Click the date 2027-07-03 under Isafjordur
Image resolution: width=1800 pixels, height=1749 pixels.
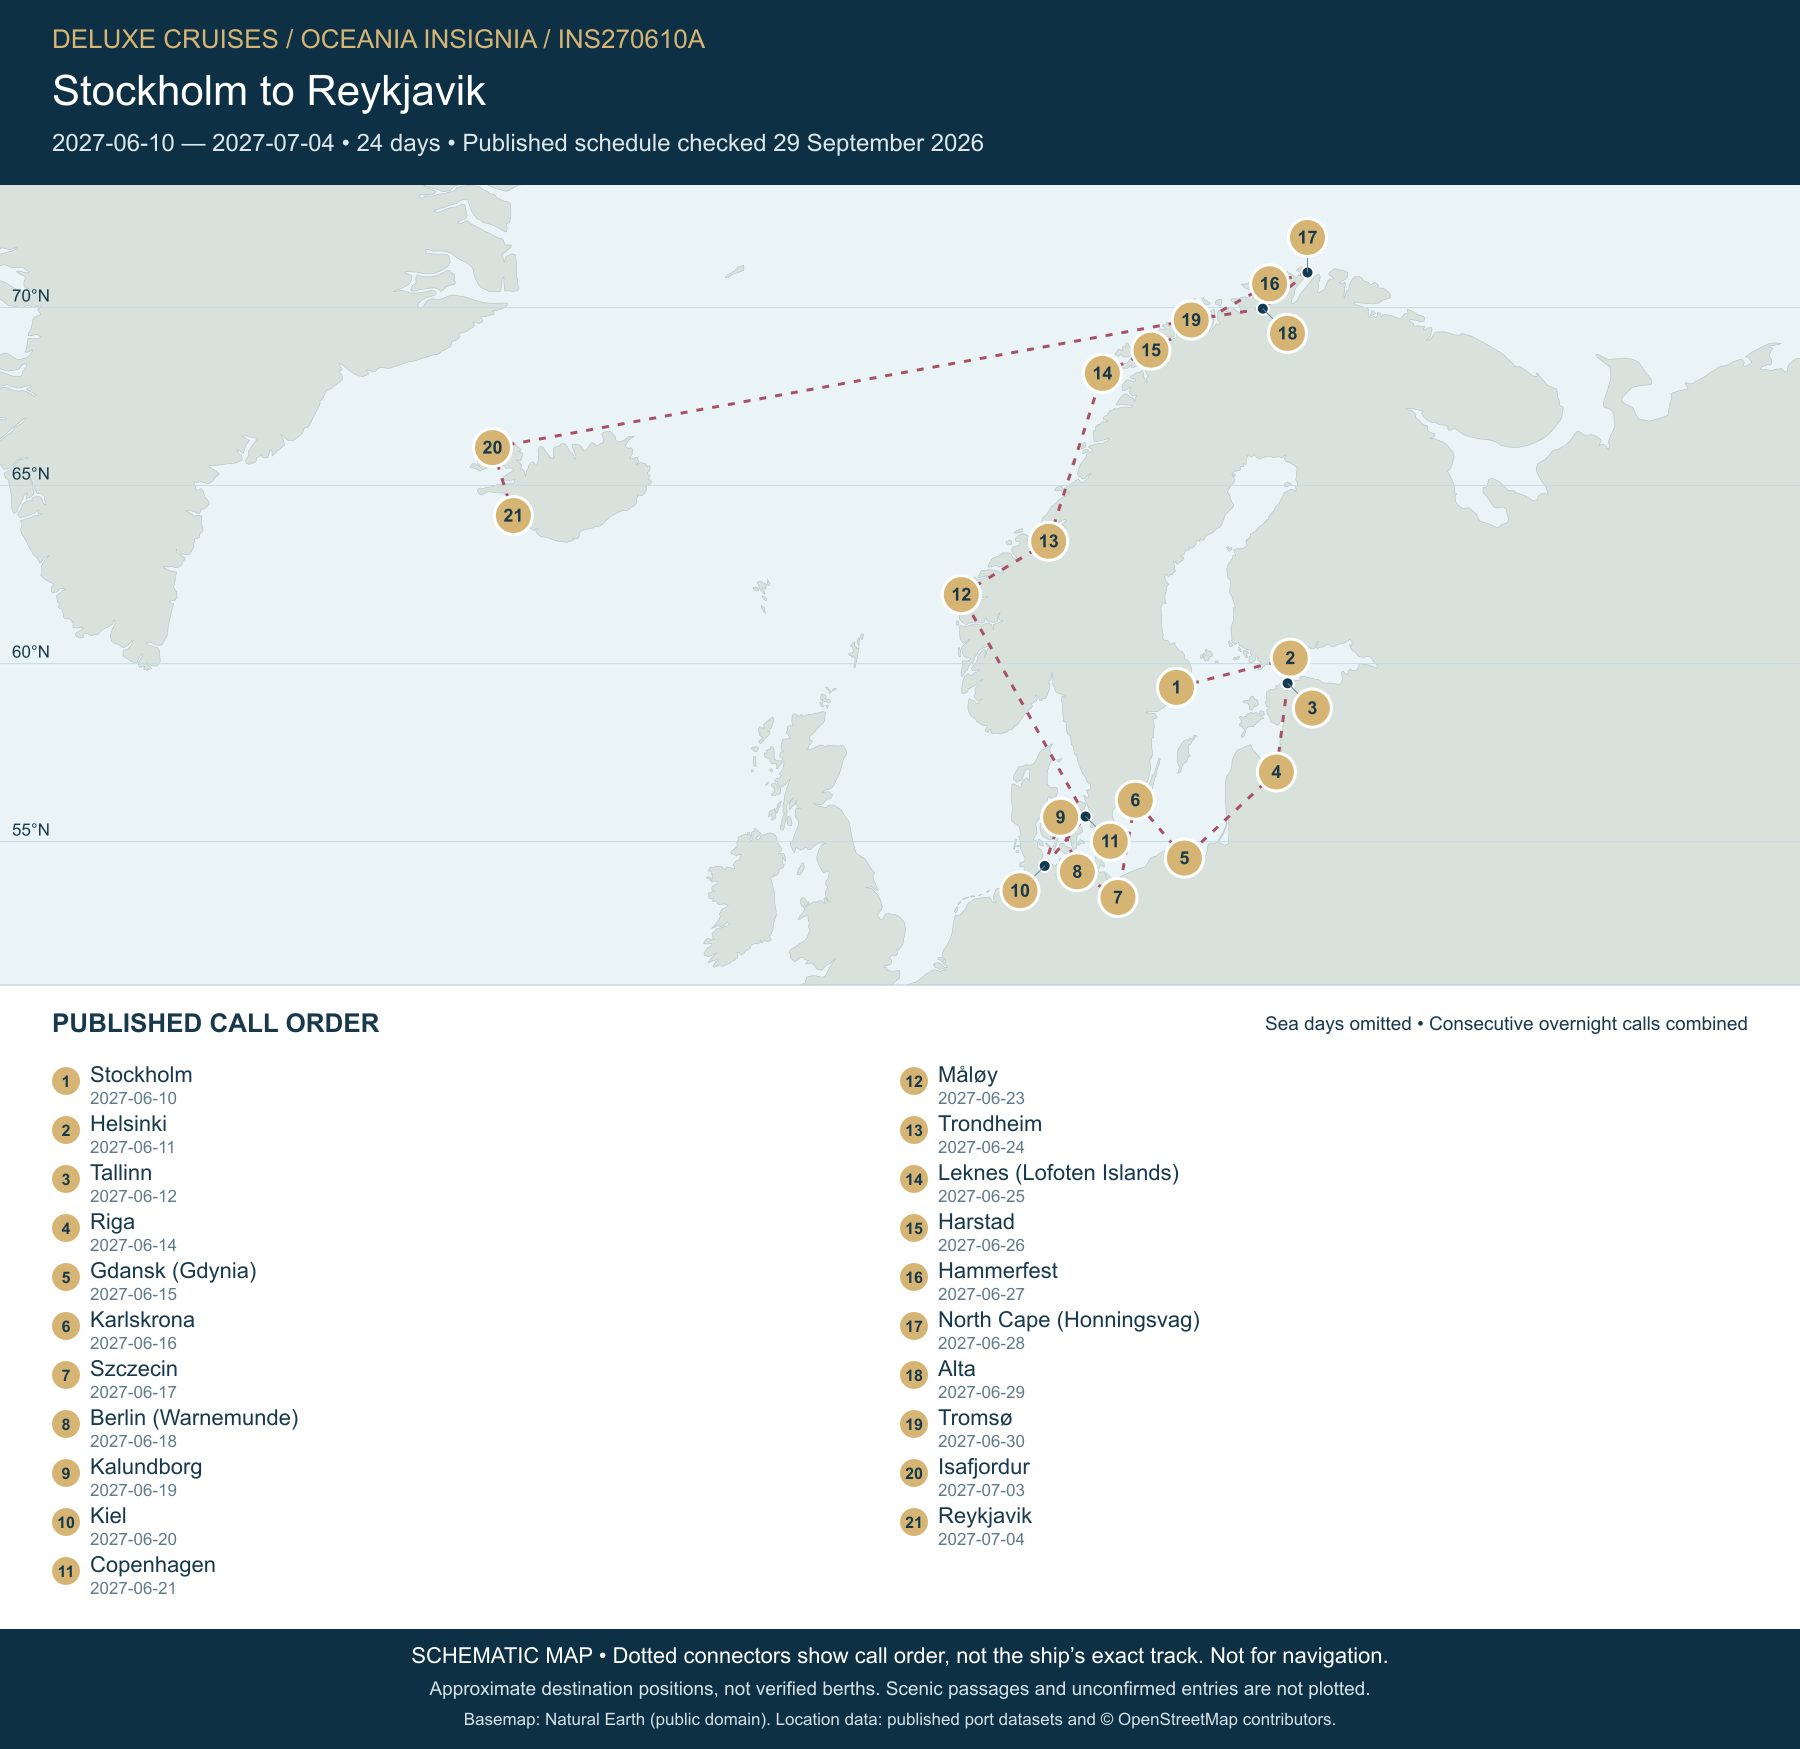click(x=981, y=1490)
